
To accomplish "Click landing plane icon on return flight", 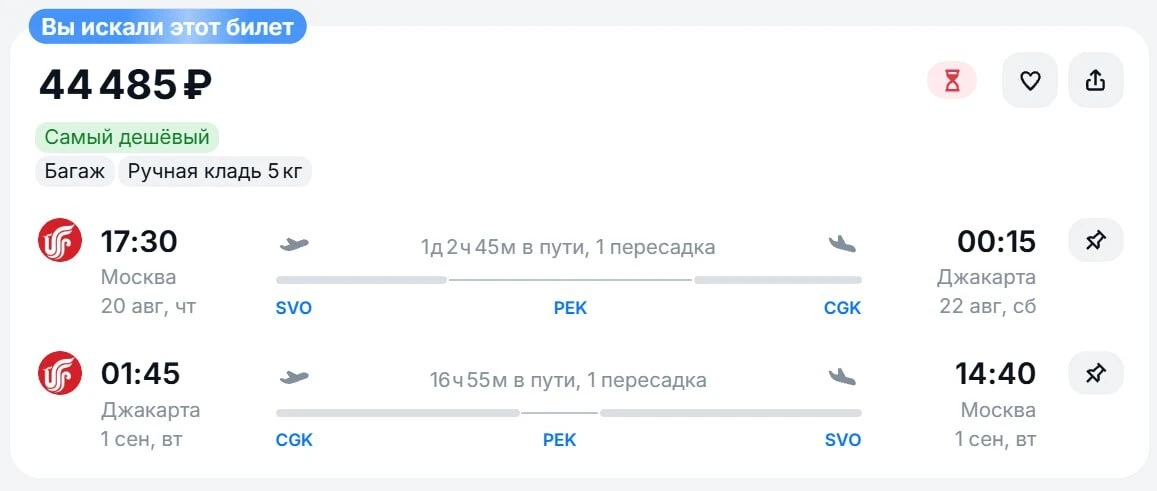I will 842,377.
